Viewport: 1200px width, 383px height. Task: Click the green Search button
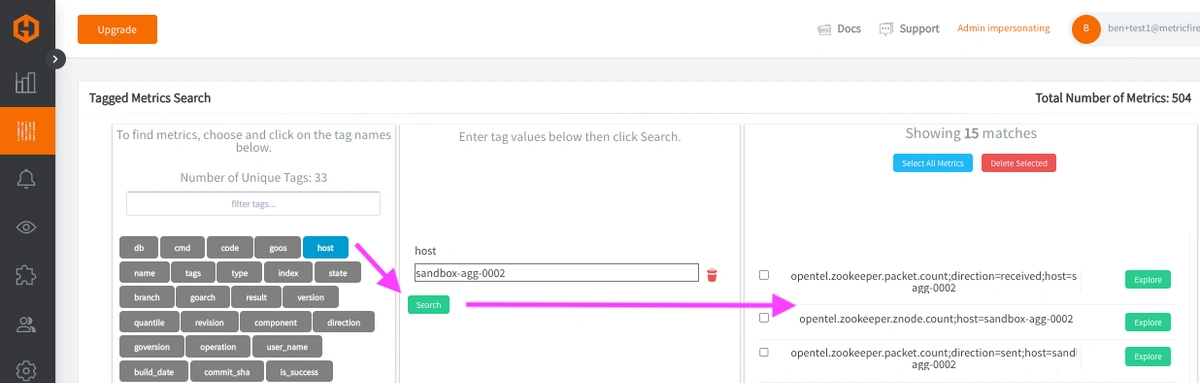pyautogui.click(x=428, y=304)
